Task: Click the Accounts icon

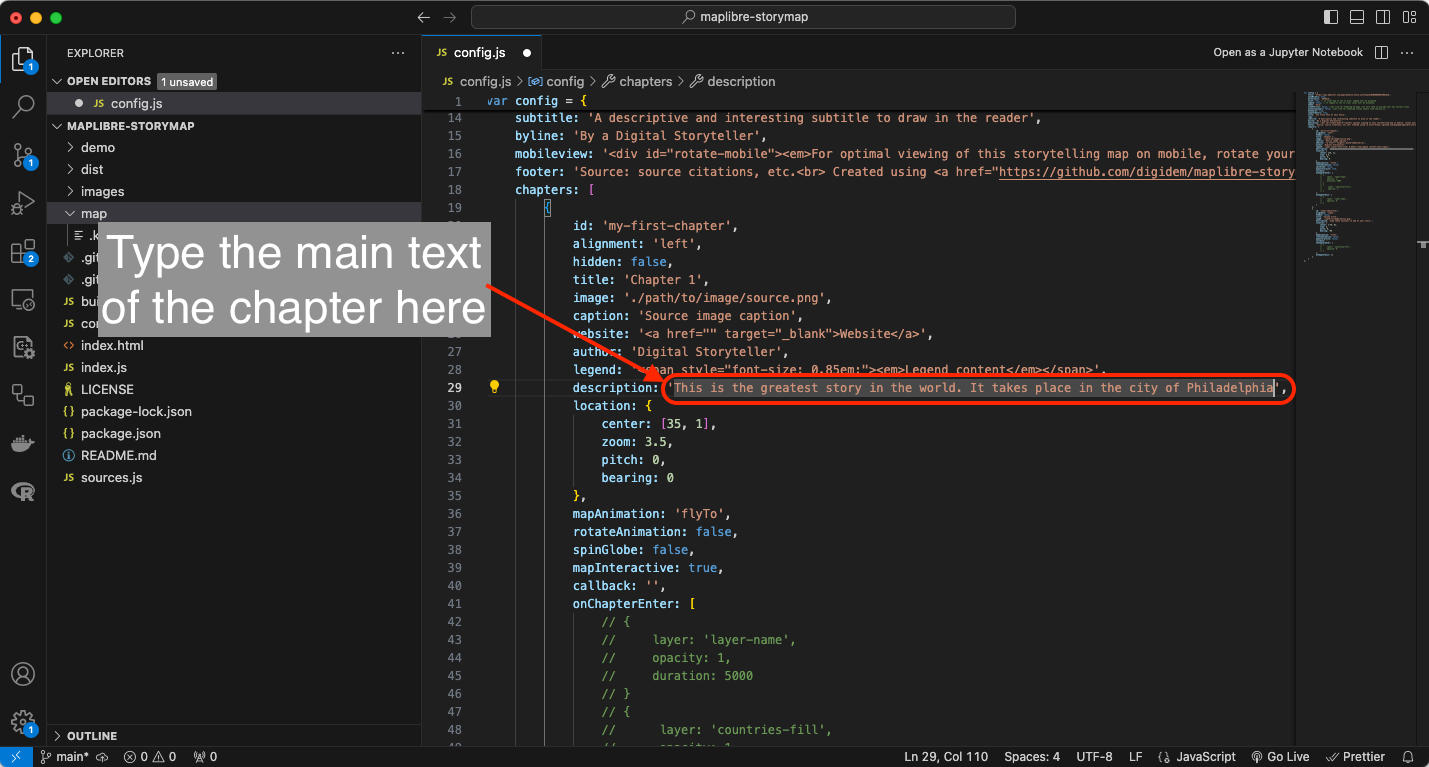Action: [x=23, y=674]
